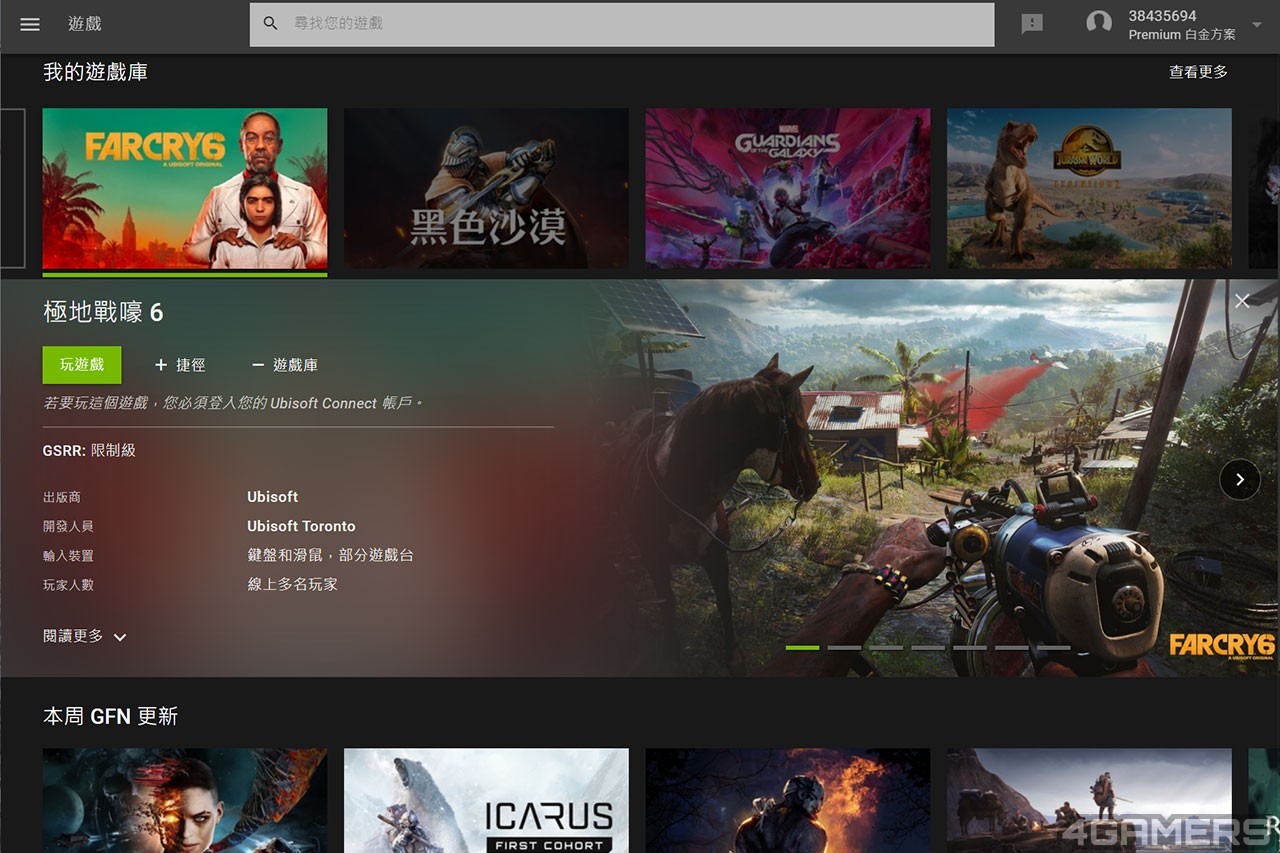Click the search magnifier icon
The height and width of the screenshot is (853, 1280).
[270, 23]
